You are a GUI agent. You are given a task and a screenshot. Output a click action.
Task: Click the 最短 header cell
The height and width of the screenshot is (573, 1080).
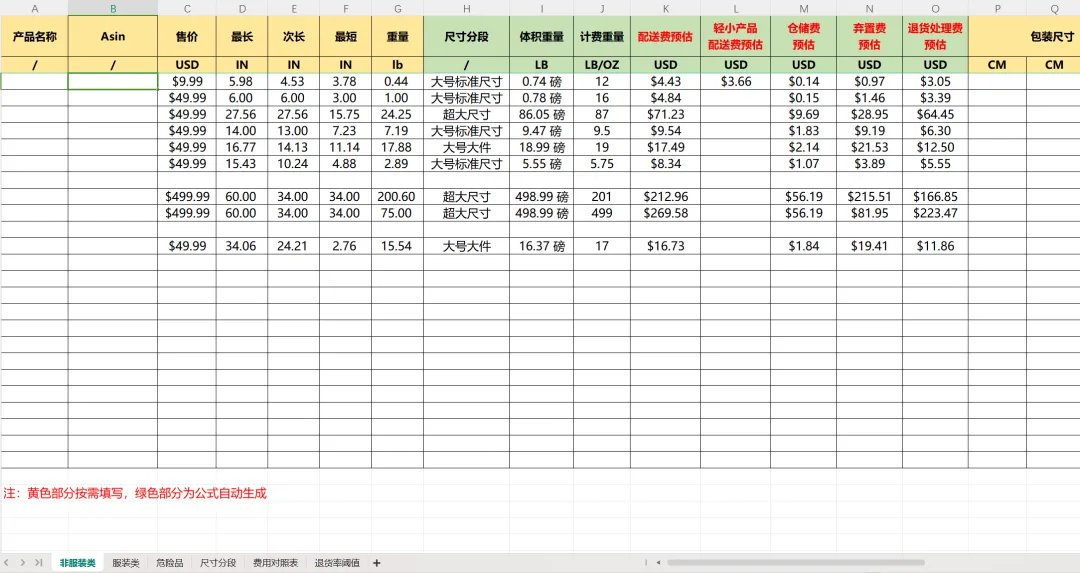(x=345, y=37)
